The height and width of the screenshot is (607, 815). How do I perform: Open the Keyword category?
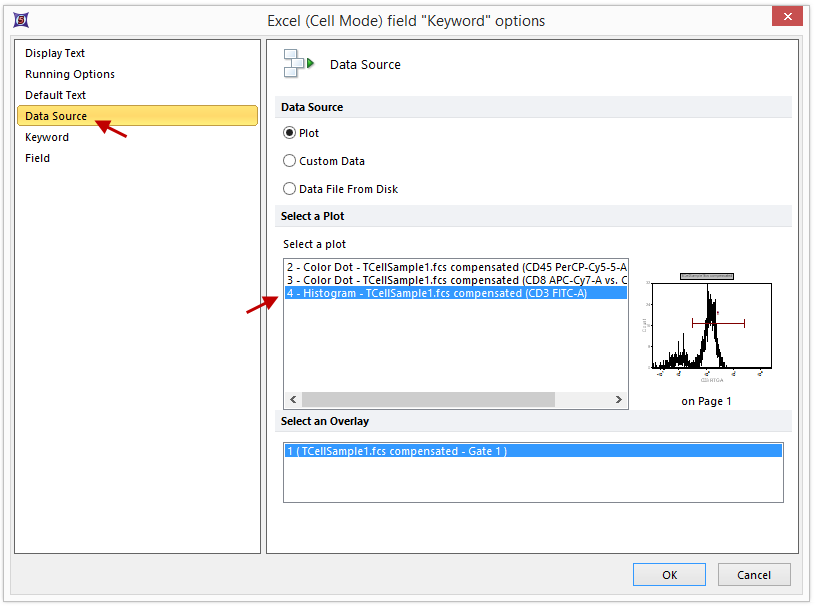click(47, 137)
